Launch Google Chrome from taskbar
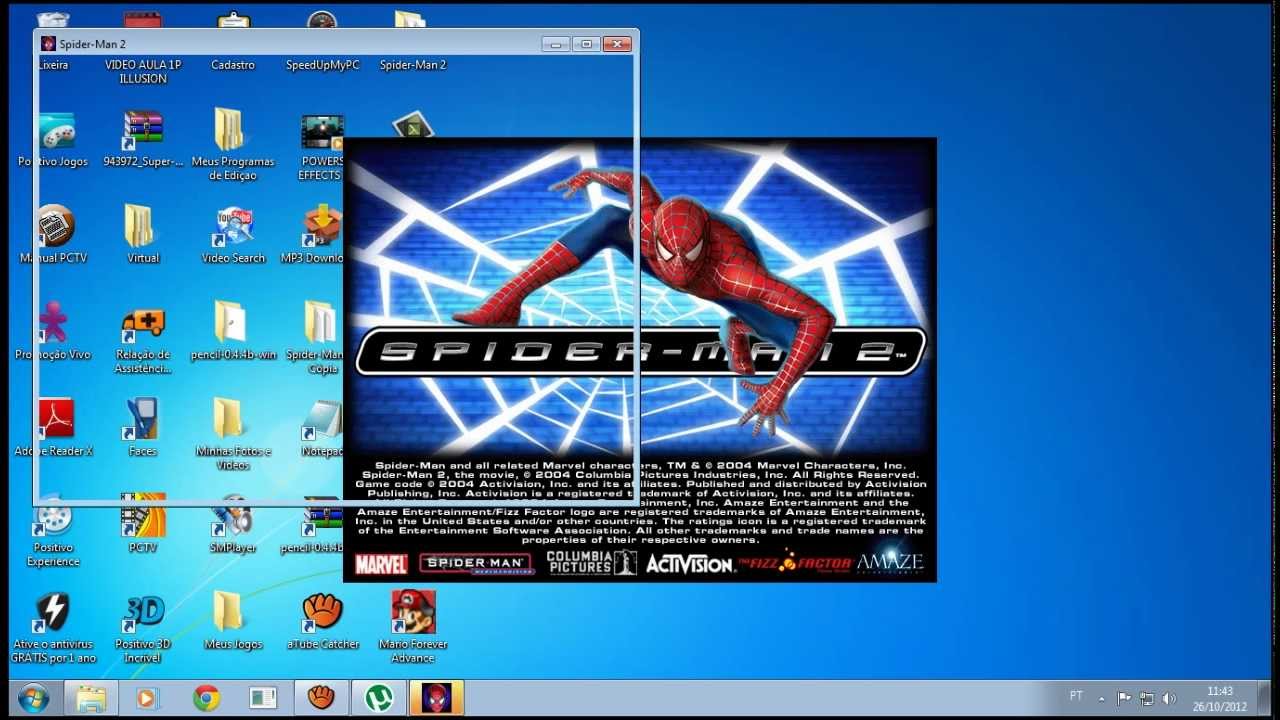 (x=206, y=697)
